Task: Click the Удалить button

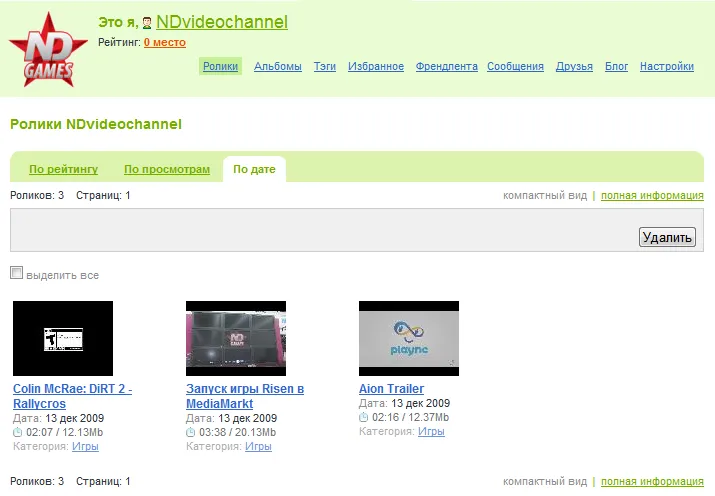Action: tap(667, 237)
